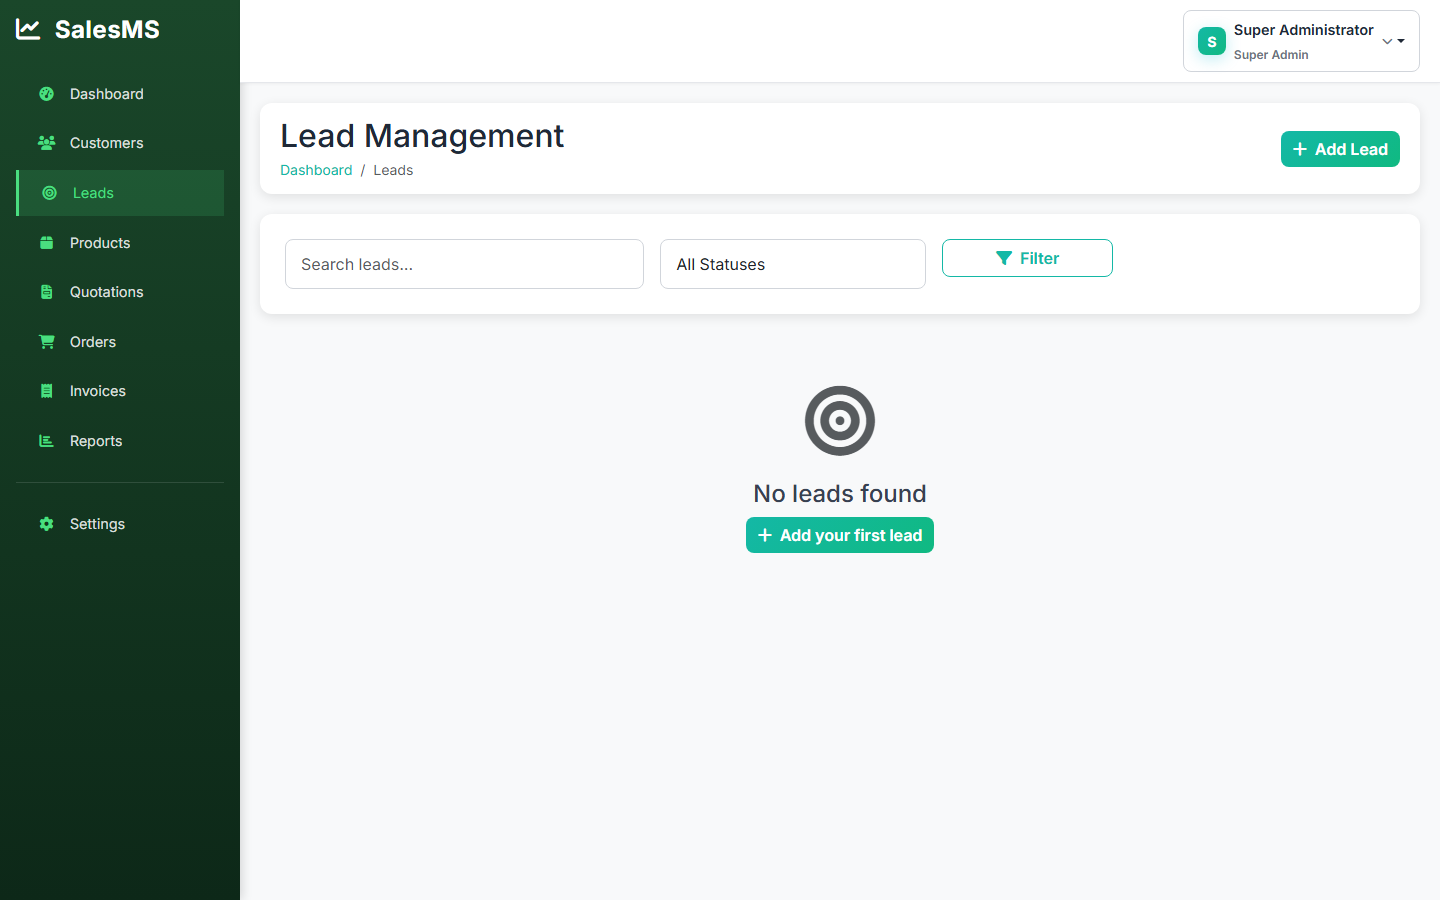Click the Dashboard gauge icon in sidebar
The width and height of the screenshot is (1440, 900).
pyautogui.click(x=46, y=94)
